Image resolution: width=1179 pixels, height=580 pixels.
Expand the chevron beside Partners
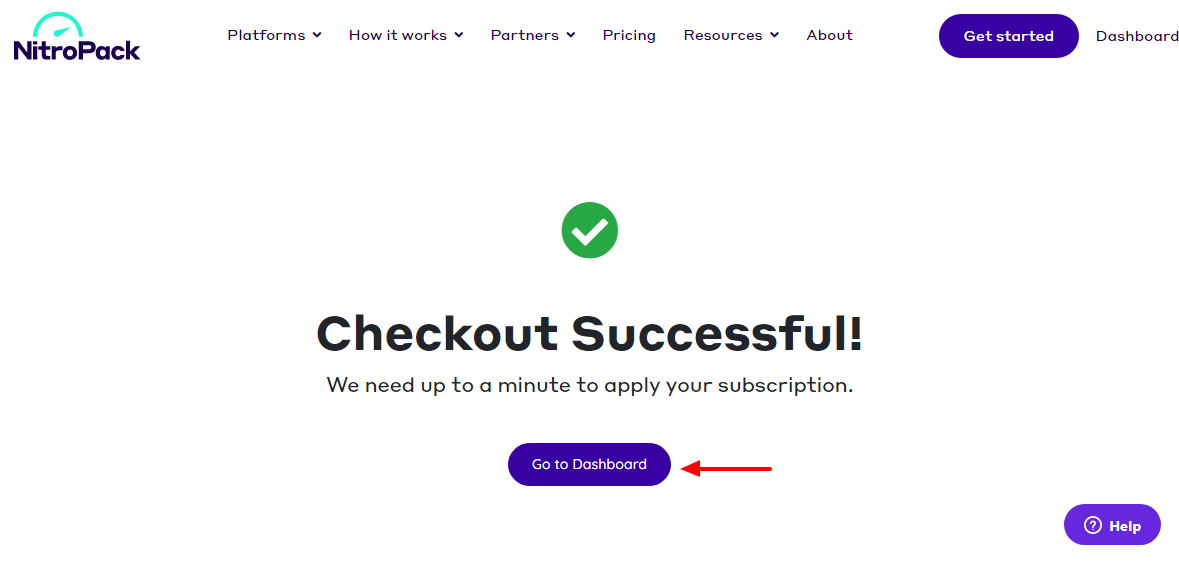coord(571,35)
